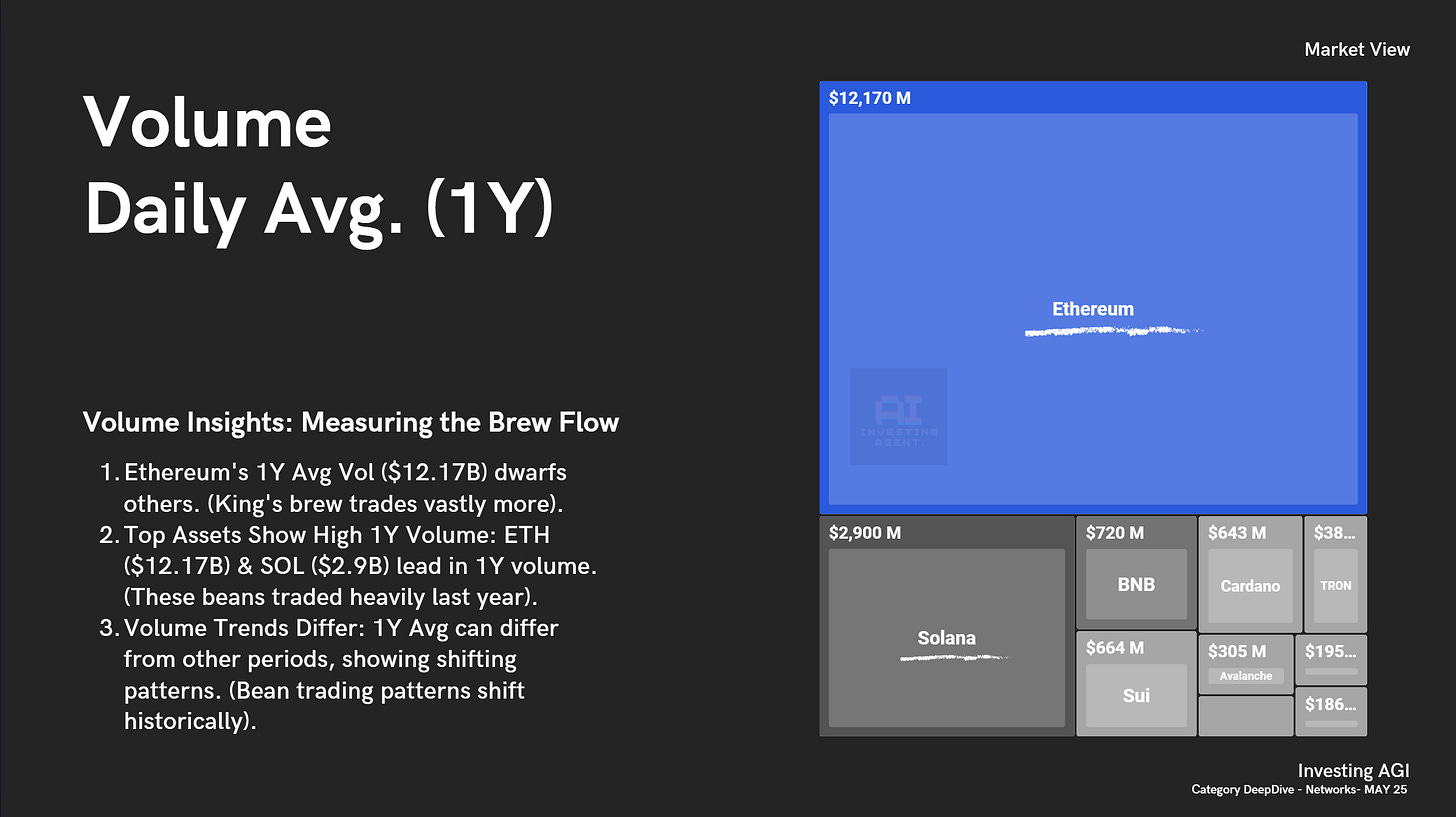
Task: Click insight one about Ethereum's 1Y Avg Vol
Action: click(345, 486)
